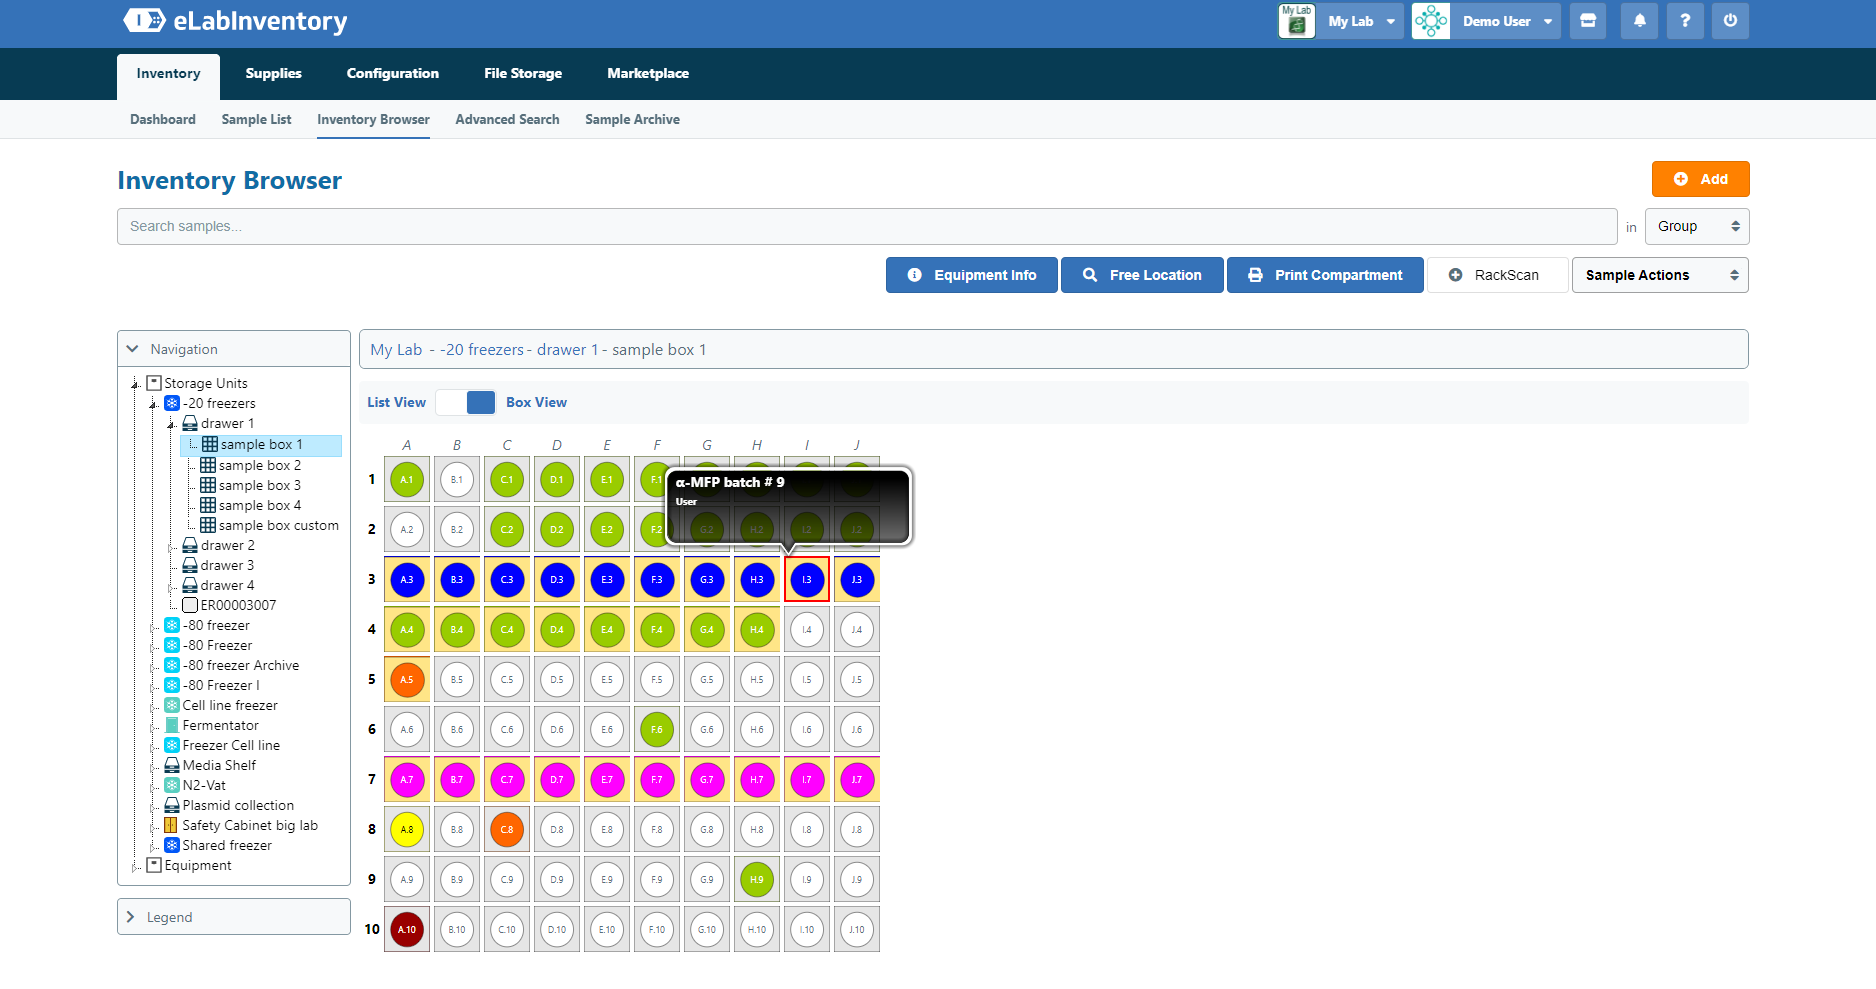Click the Free Location button
This screenshot has width=1876, height=989.
1142,275
